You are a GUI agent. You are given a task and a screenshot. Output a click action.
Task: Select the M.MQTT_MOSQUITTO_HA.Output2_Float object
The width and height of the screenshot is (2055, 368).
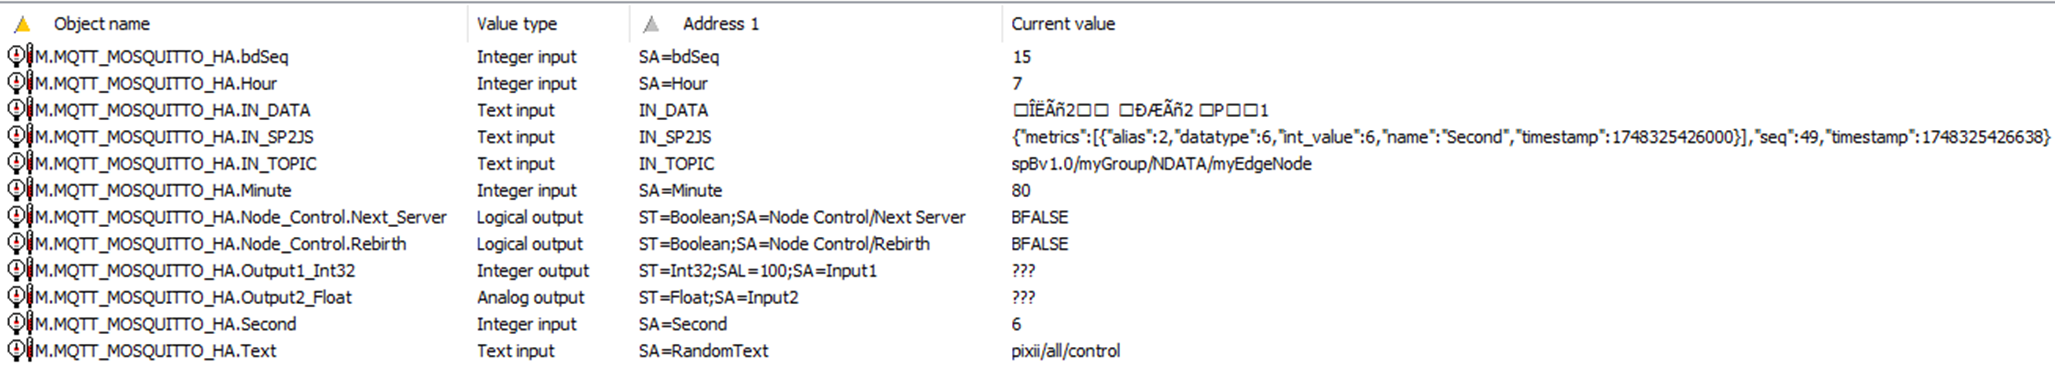tap(193, 298)
